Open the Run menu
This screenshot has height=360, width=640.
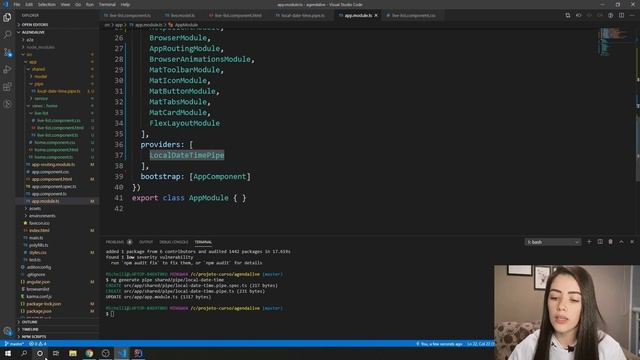click(89, 4)
